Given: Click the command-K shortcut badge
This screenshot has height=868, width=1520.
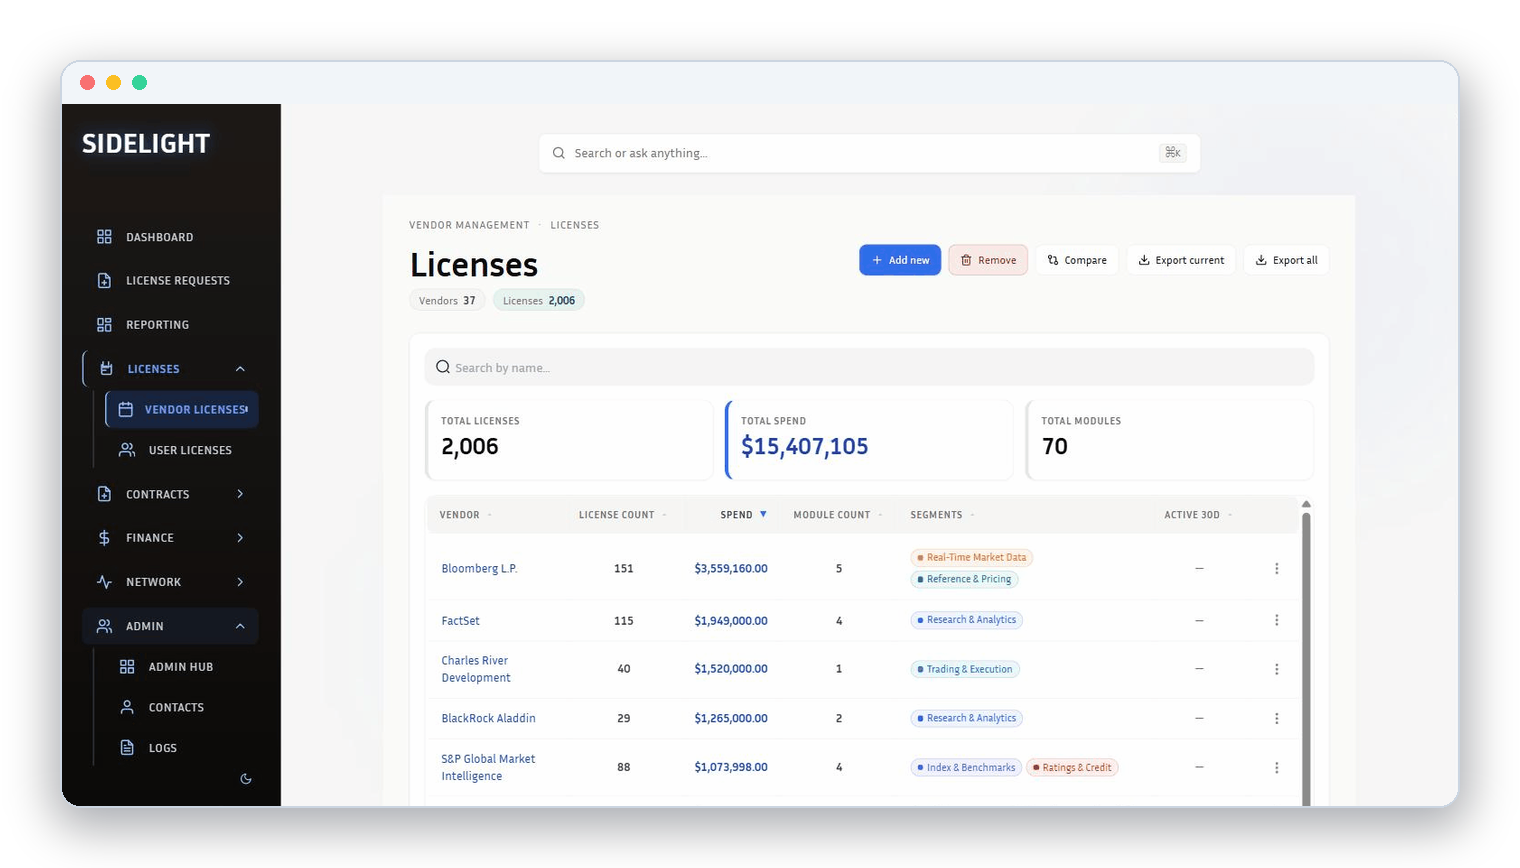Looking at the screenshot, I should pos(1173,153).
